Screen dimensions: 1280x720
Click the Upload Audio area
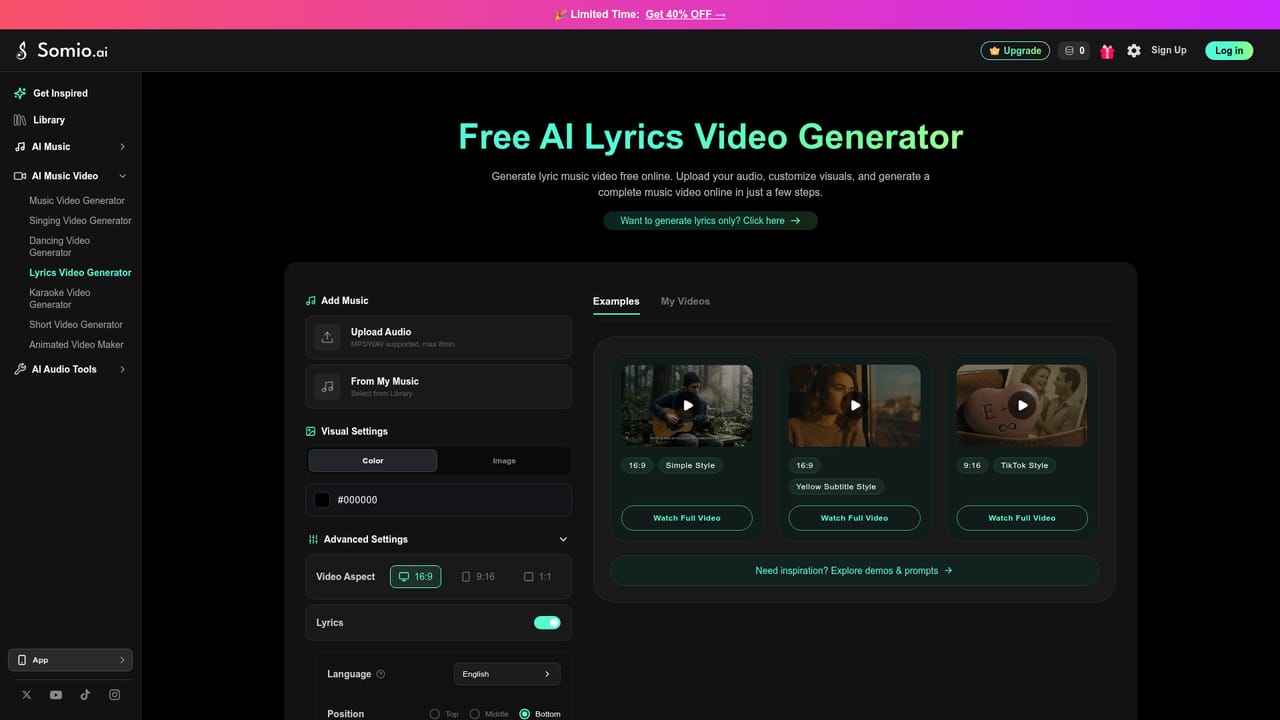click(438, 337)
